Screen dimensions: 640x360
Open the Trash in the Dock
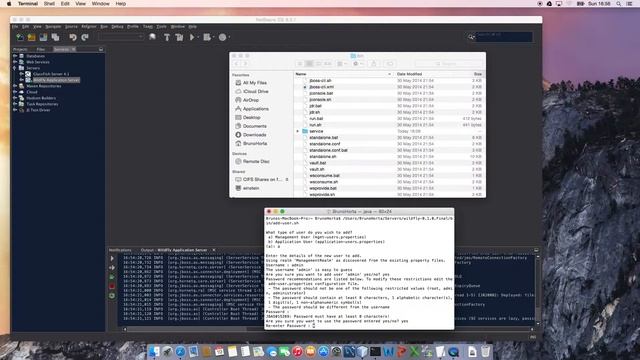[x=485, y=351]
